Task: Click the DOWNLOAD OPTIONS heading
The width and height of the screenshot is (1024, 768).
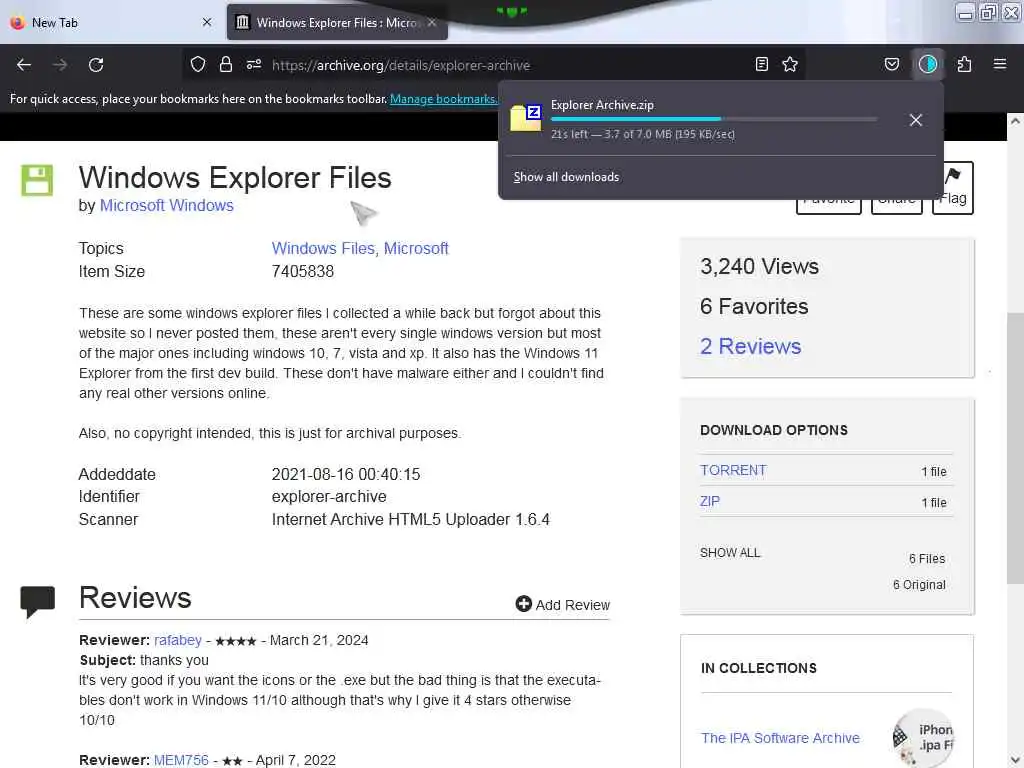Action: coord(774,430)
